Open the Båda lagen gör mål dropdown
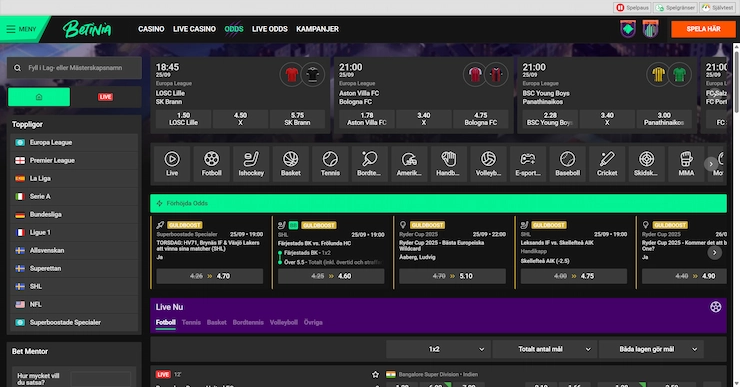 click(651, 349)
